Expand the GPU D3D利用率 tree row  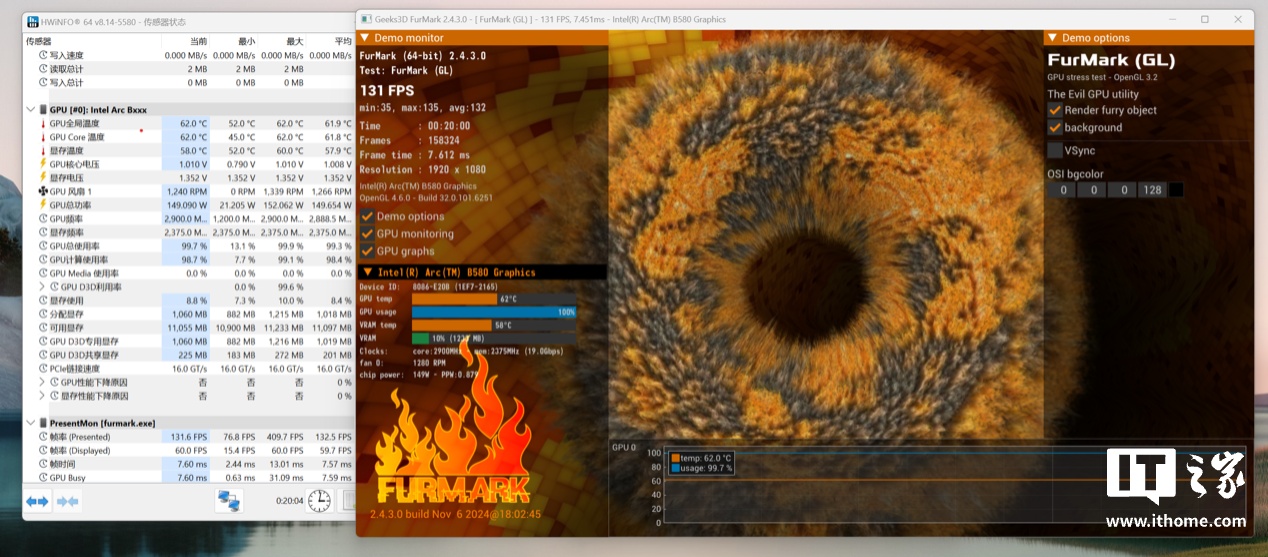tap(42, 287)
